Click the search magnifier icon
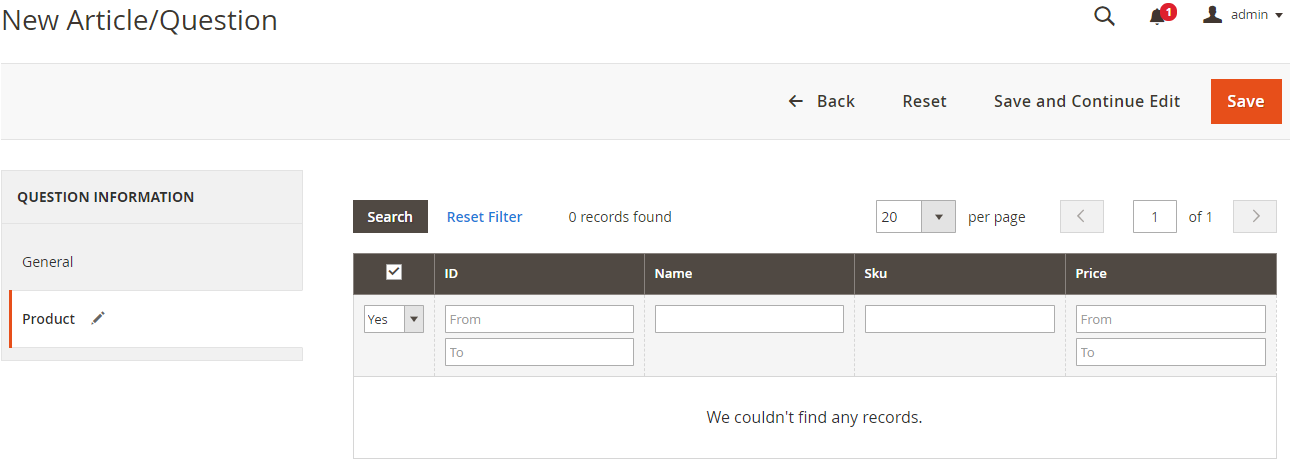Viewport: 1290px width, 464px height. tap(1104, 16)
